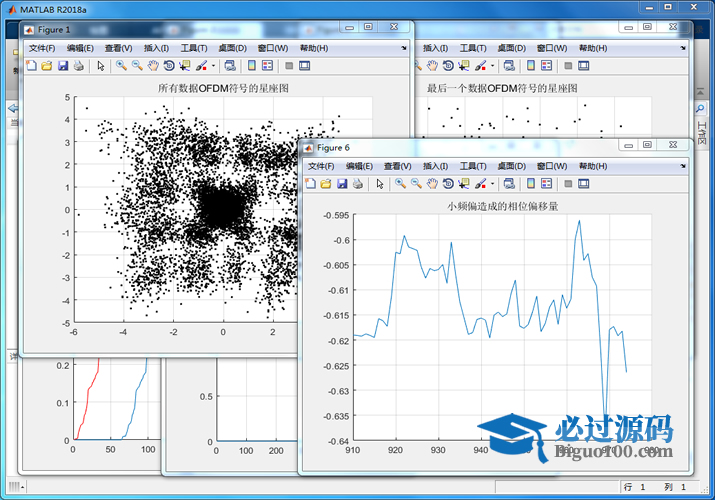Insert Colorbar icon in Figure 1 toolbar

252,66
